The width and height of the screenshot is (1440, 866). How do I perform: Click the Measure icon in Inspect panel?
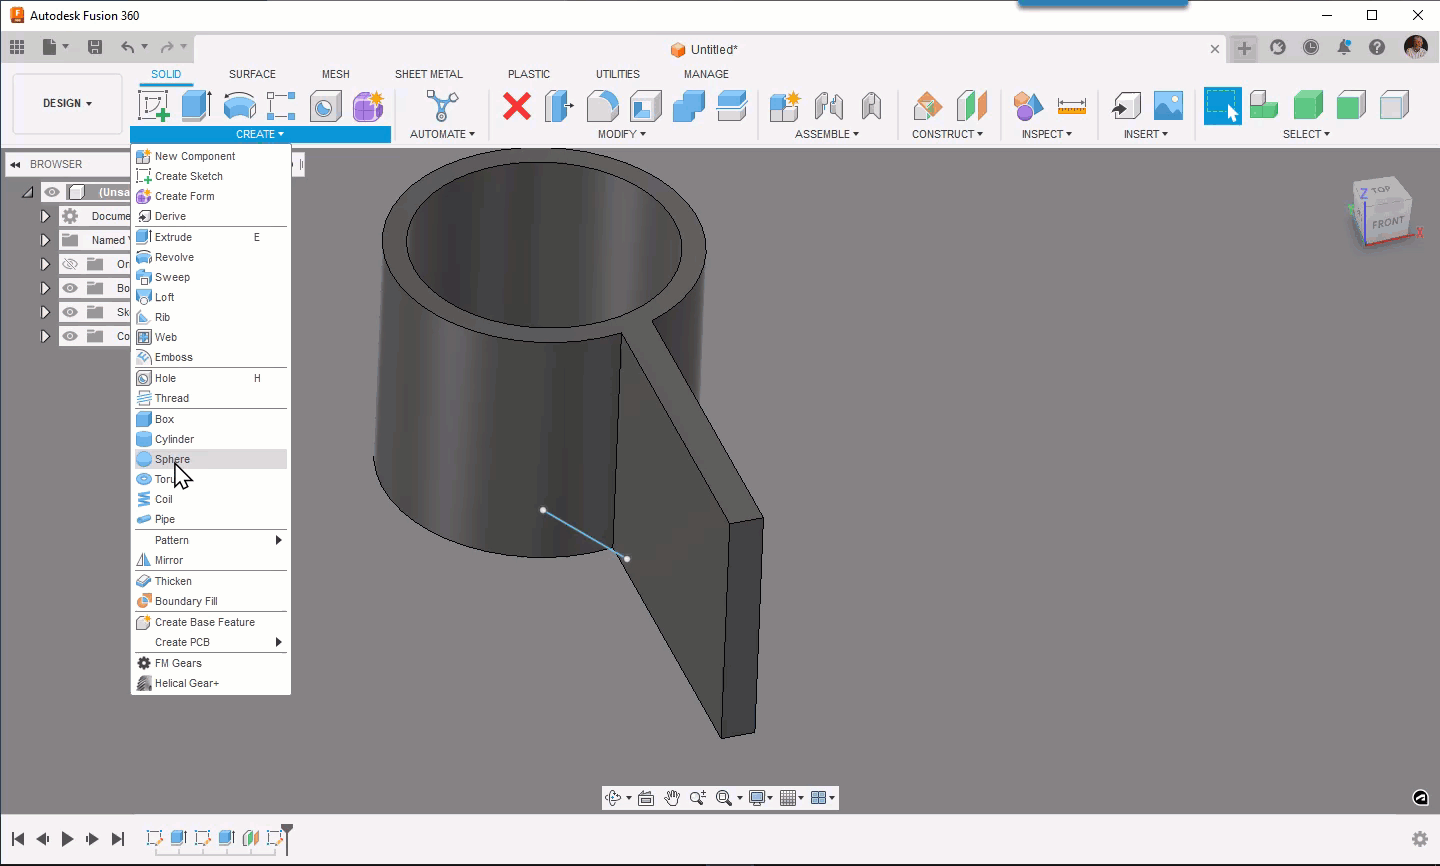point(1073,104)
